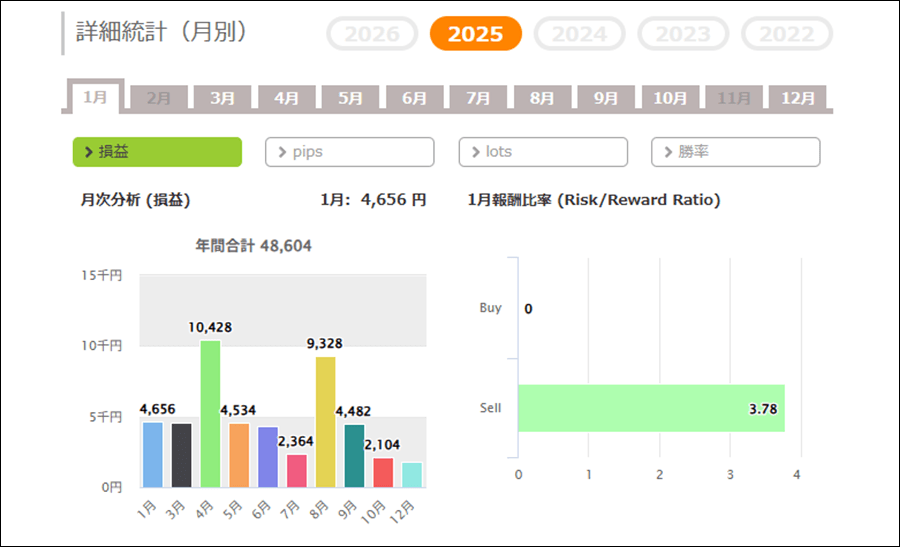Choose the 2022 year button
Image resolution: width=900 pixels, height=547 pixels.
click(787, 34)
